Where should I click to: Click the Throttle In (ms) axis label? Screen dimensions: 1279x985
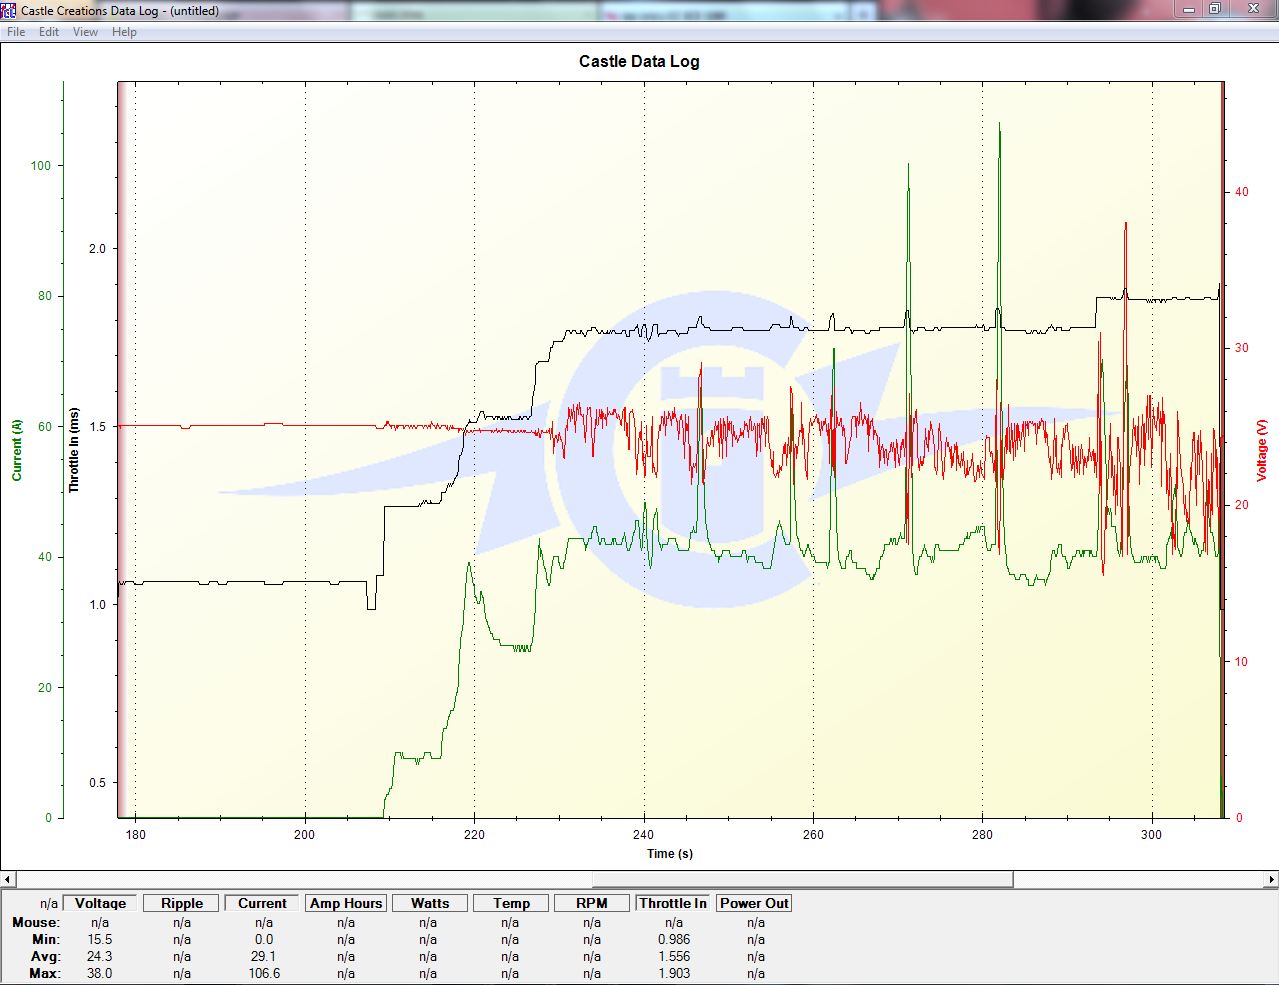(x=74, y=449)
